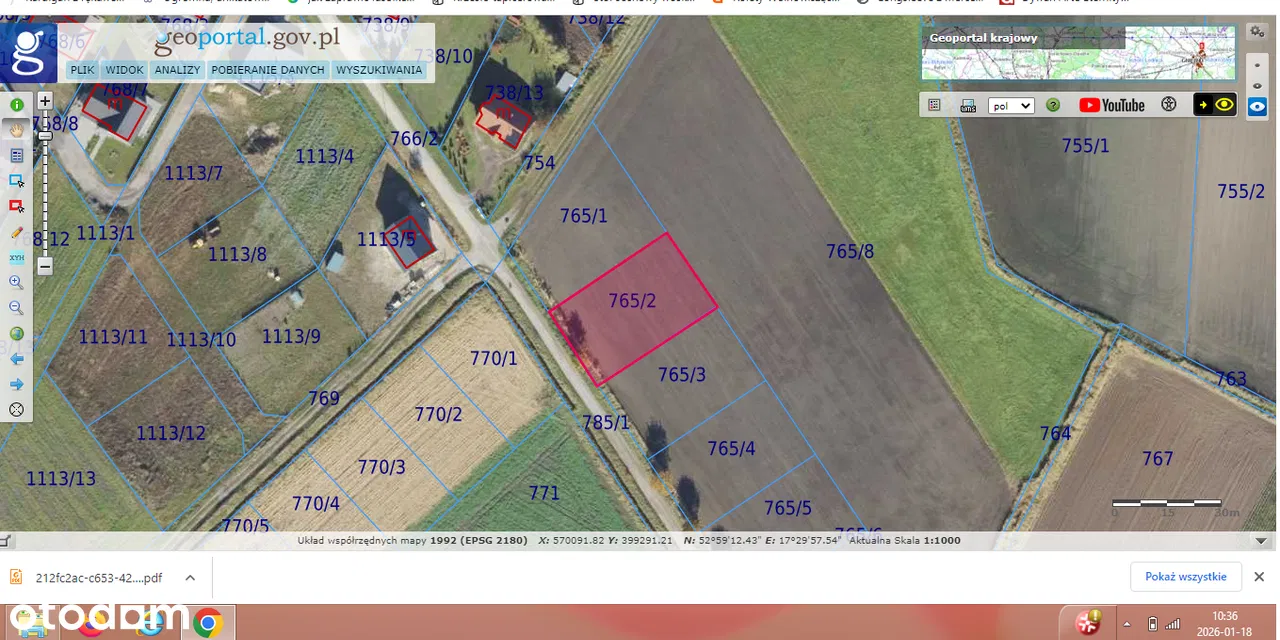Expand options for downloaded PDF file
Image resolution: width=1280 pixels, height=640 pixels.
190,577
